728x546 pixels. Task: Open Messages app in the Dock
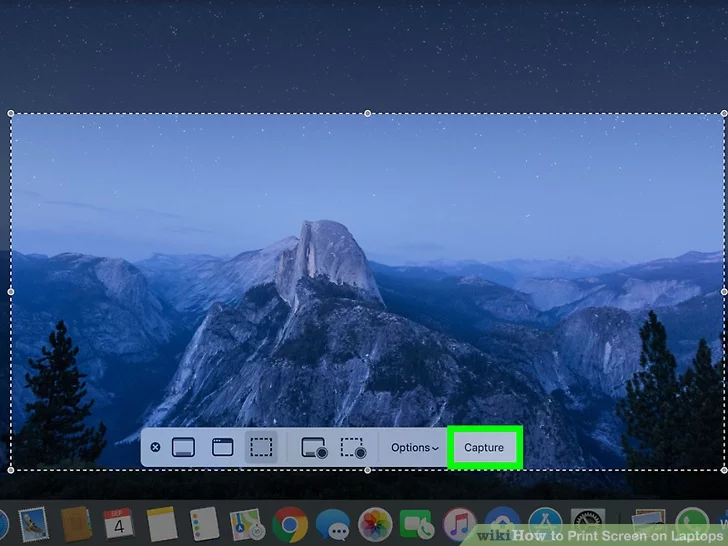click(332, 524)
